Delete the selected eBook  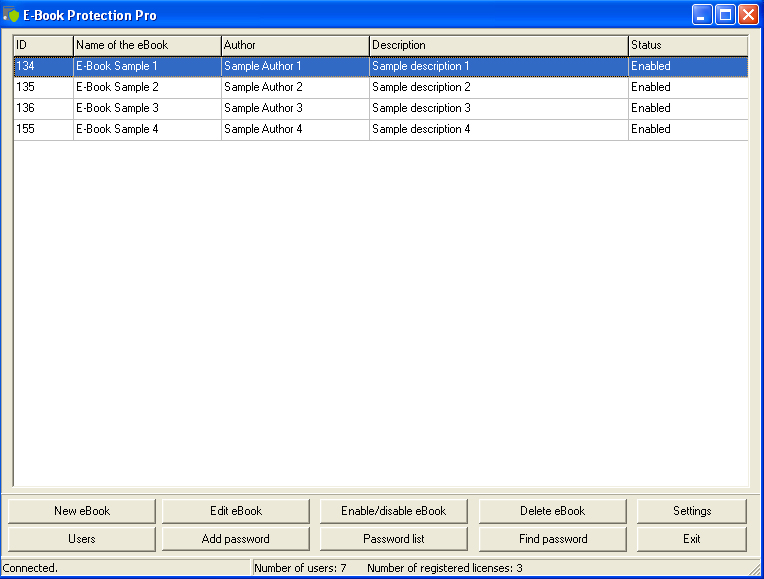point(552,511)
